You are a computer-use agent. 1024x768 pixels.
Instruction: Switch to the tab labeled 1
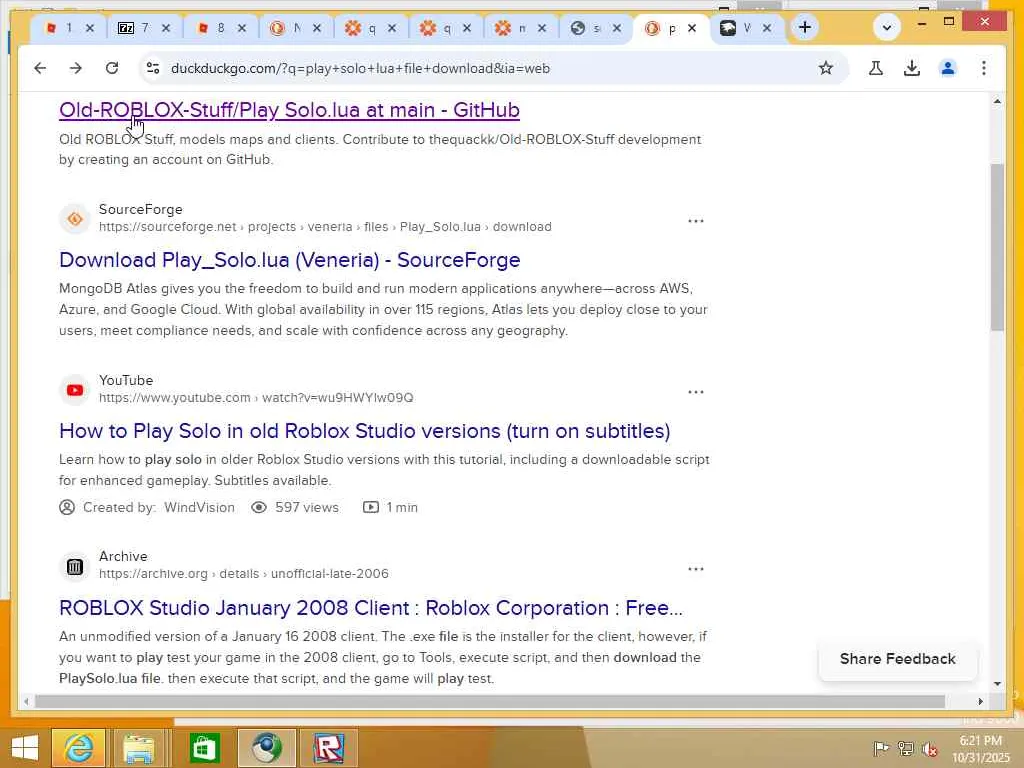61,28
